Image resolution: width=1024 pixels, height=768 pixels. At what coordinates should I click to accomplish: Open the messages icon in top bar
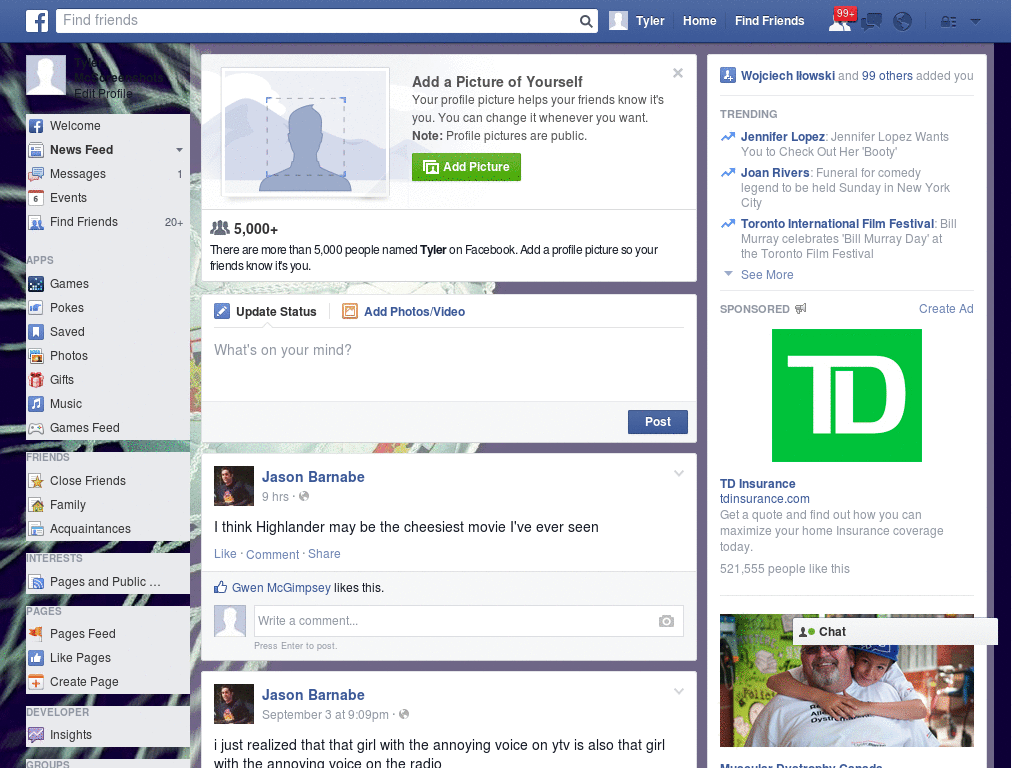click(871, 22)
